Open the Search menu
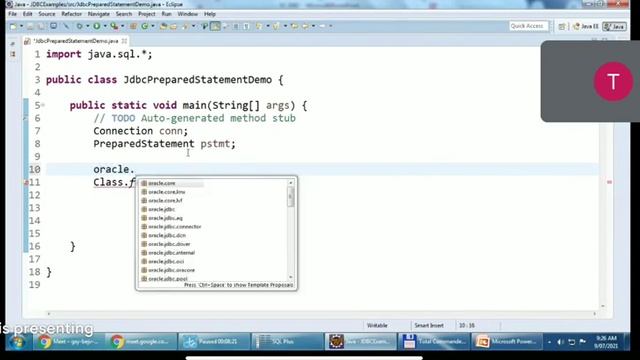 (x=124, y=14)
